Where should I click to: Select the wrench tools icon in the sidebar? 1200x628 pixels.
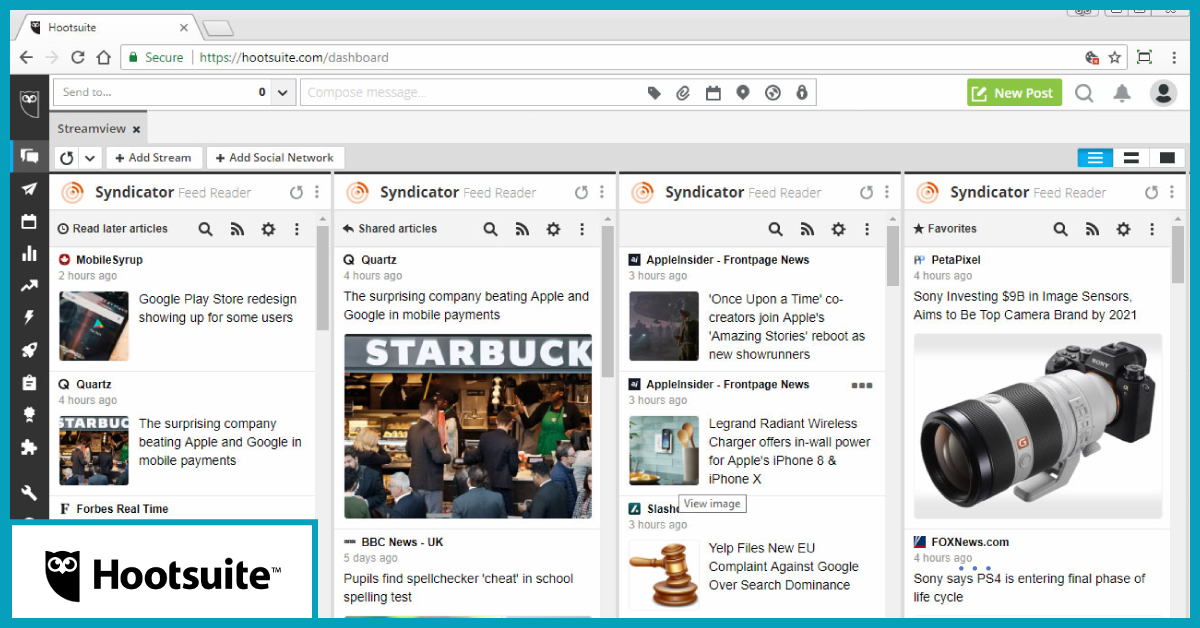pos(29,492)
